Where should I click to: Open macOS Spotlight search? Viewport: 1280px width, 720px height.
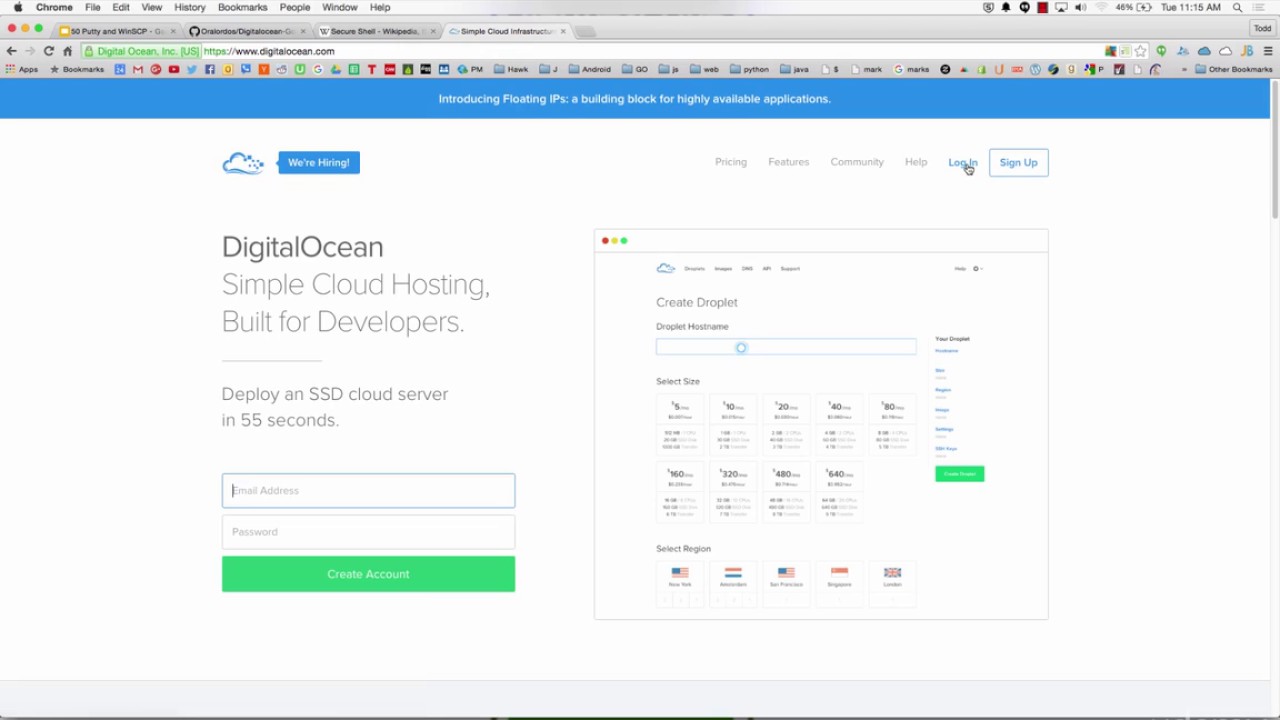point(1237,7)
